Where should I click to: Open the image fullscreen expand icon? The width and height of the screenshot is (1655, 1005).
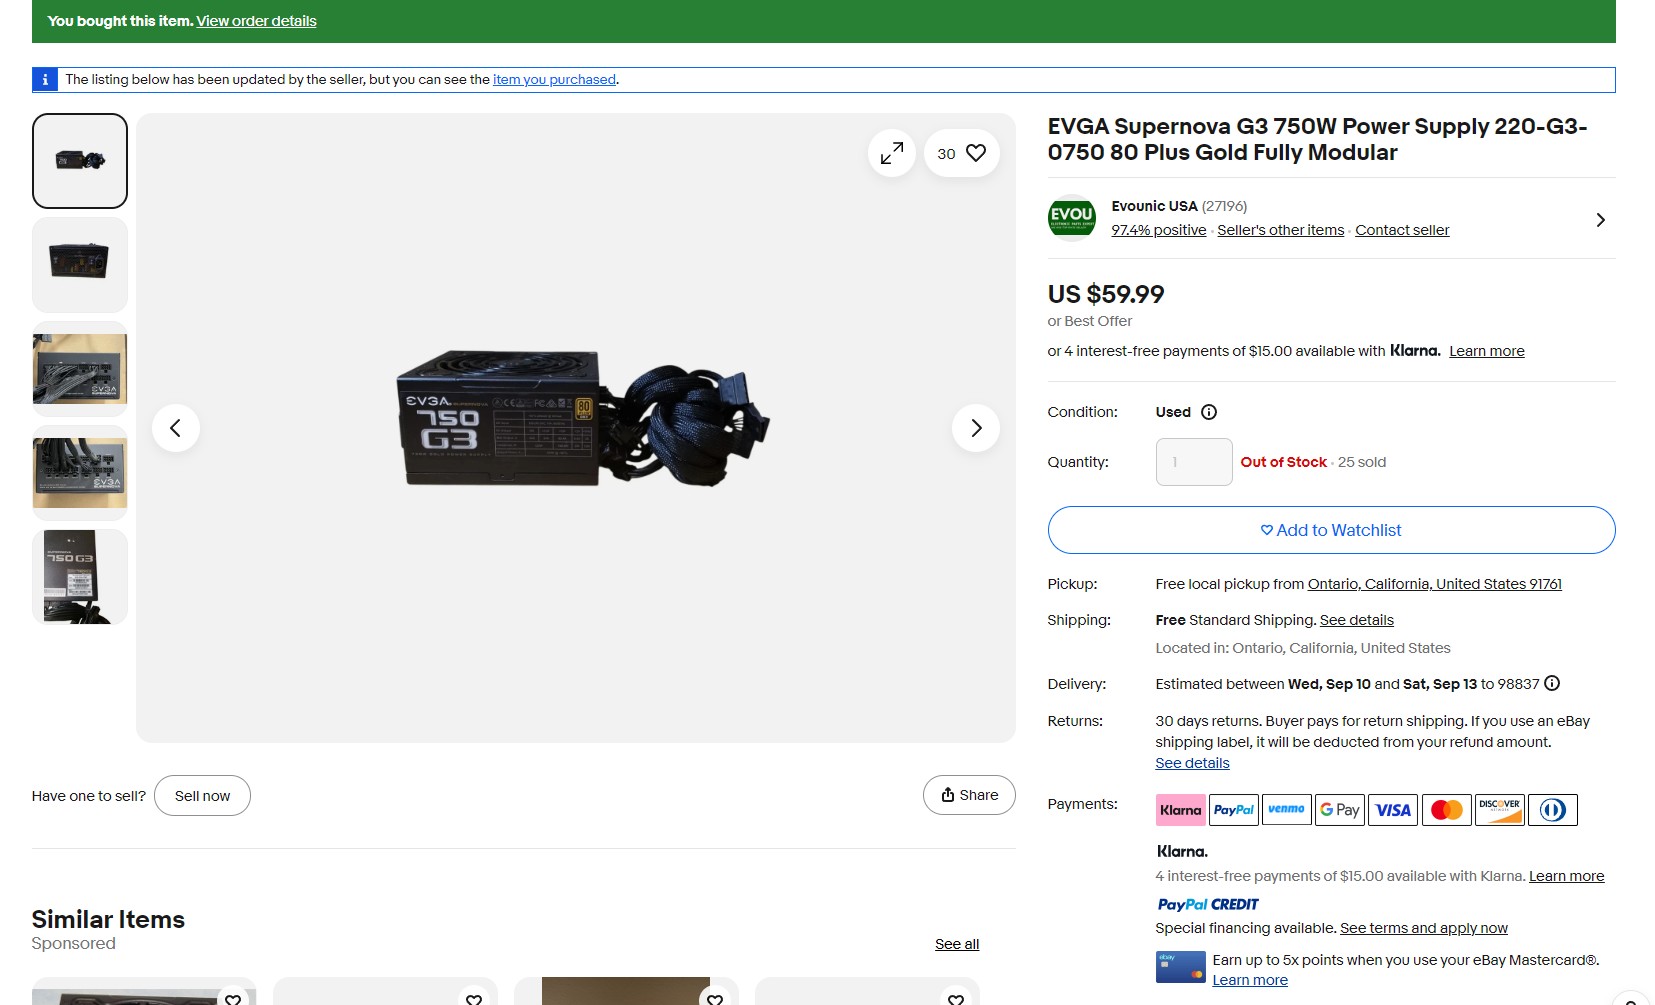pyautogui.click(x=891, y=153)
